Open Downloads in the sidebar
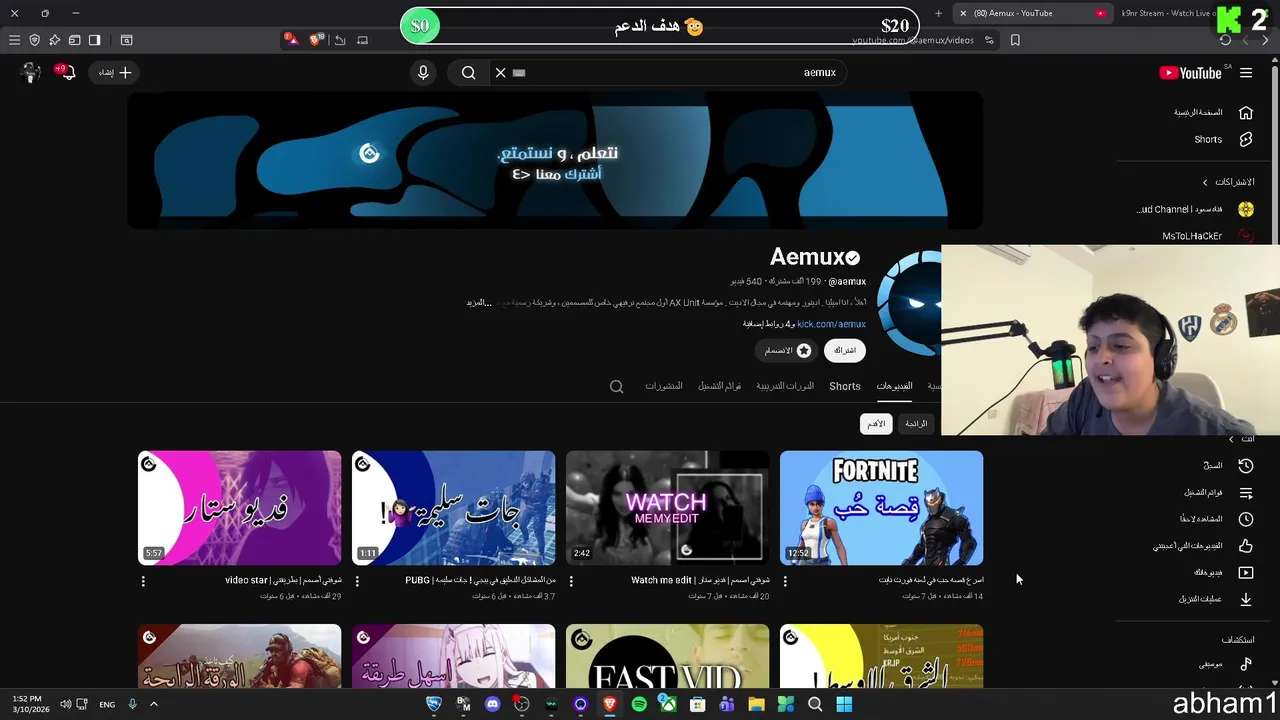Image resolution: width=1280 pixels, height=720 pixels. [1215, 599]
